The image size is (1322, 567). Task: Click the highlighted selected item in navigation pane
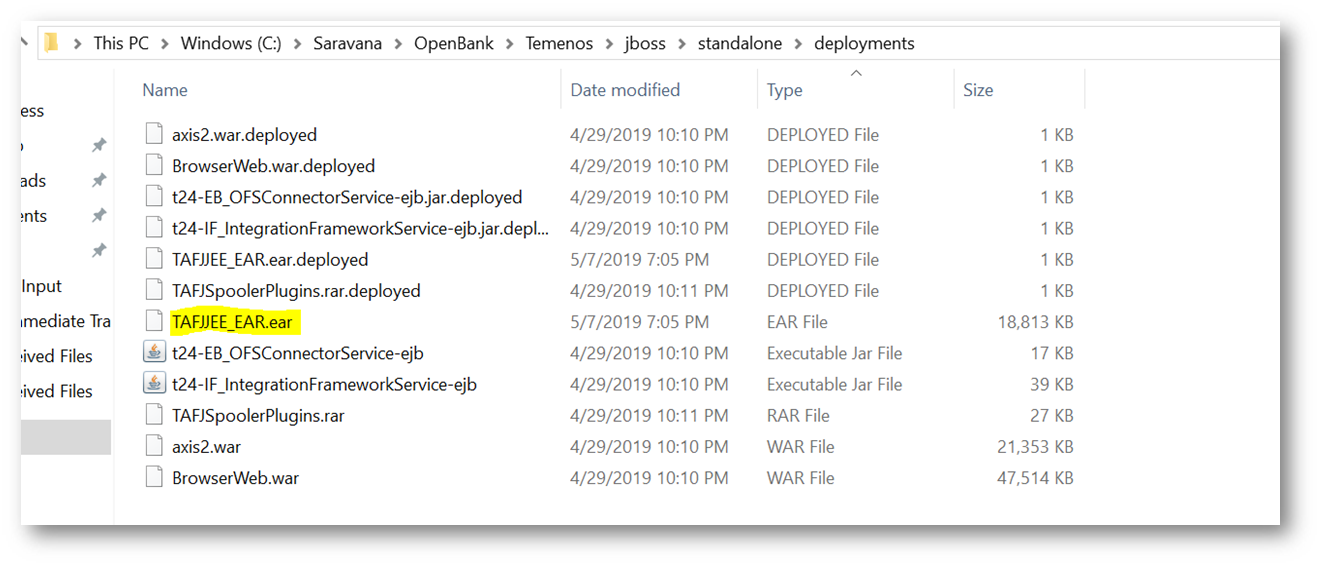click(65, 437)
